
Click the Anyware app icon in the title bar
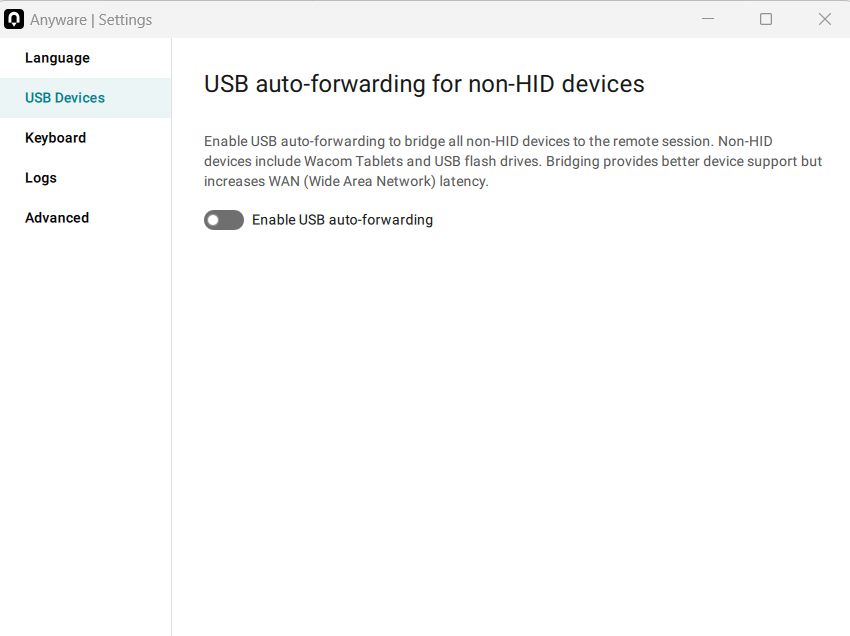pyautogui.click(x=14, y=20)
